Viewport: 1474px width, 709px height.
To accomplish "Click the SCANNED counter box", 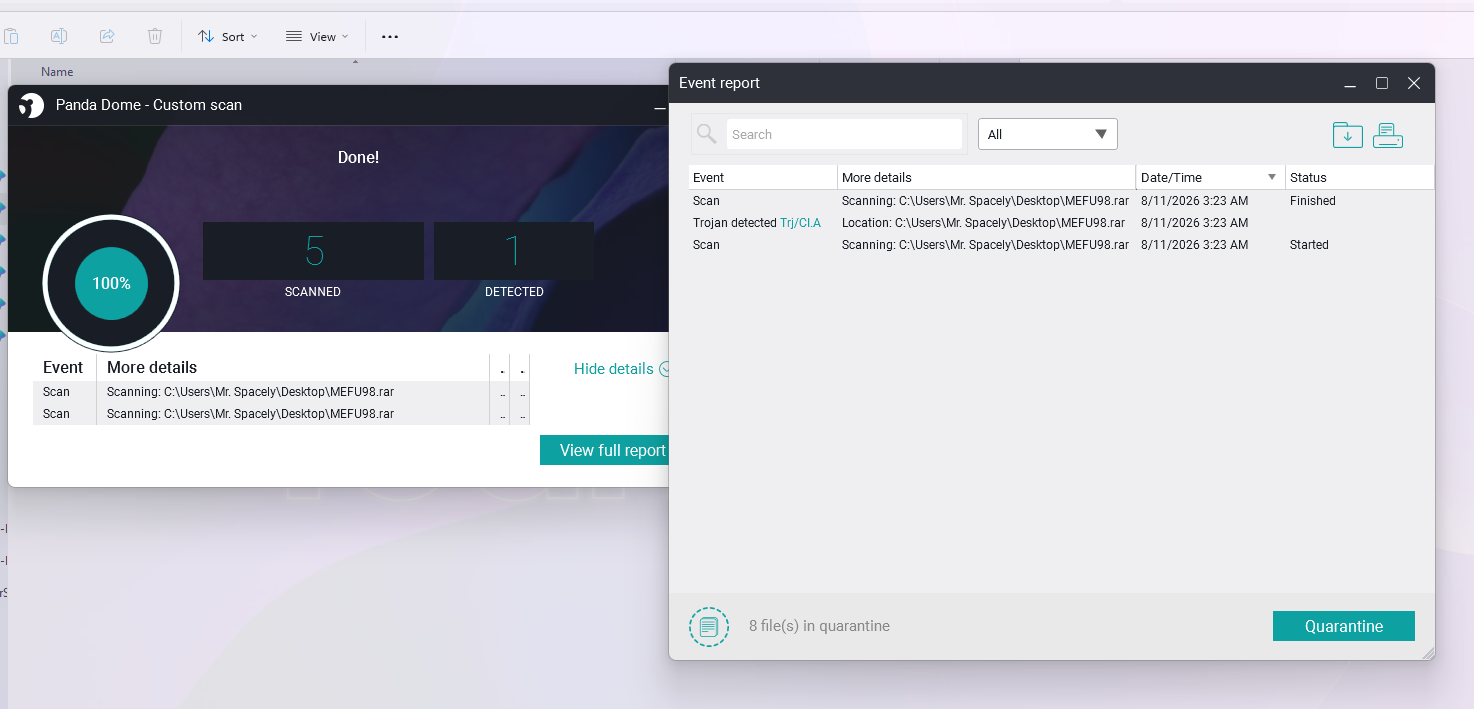I will pyautogui.click(x=313, y=251).
